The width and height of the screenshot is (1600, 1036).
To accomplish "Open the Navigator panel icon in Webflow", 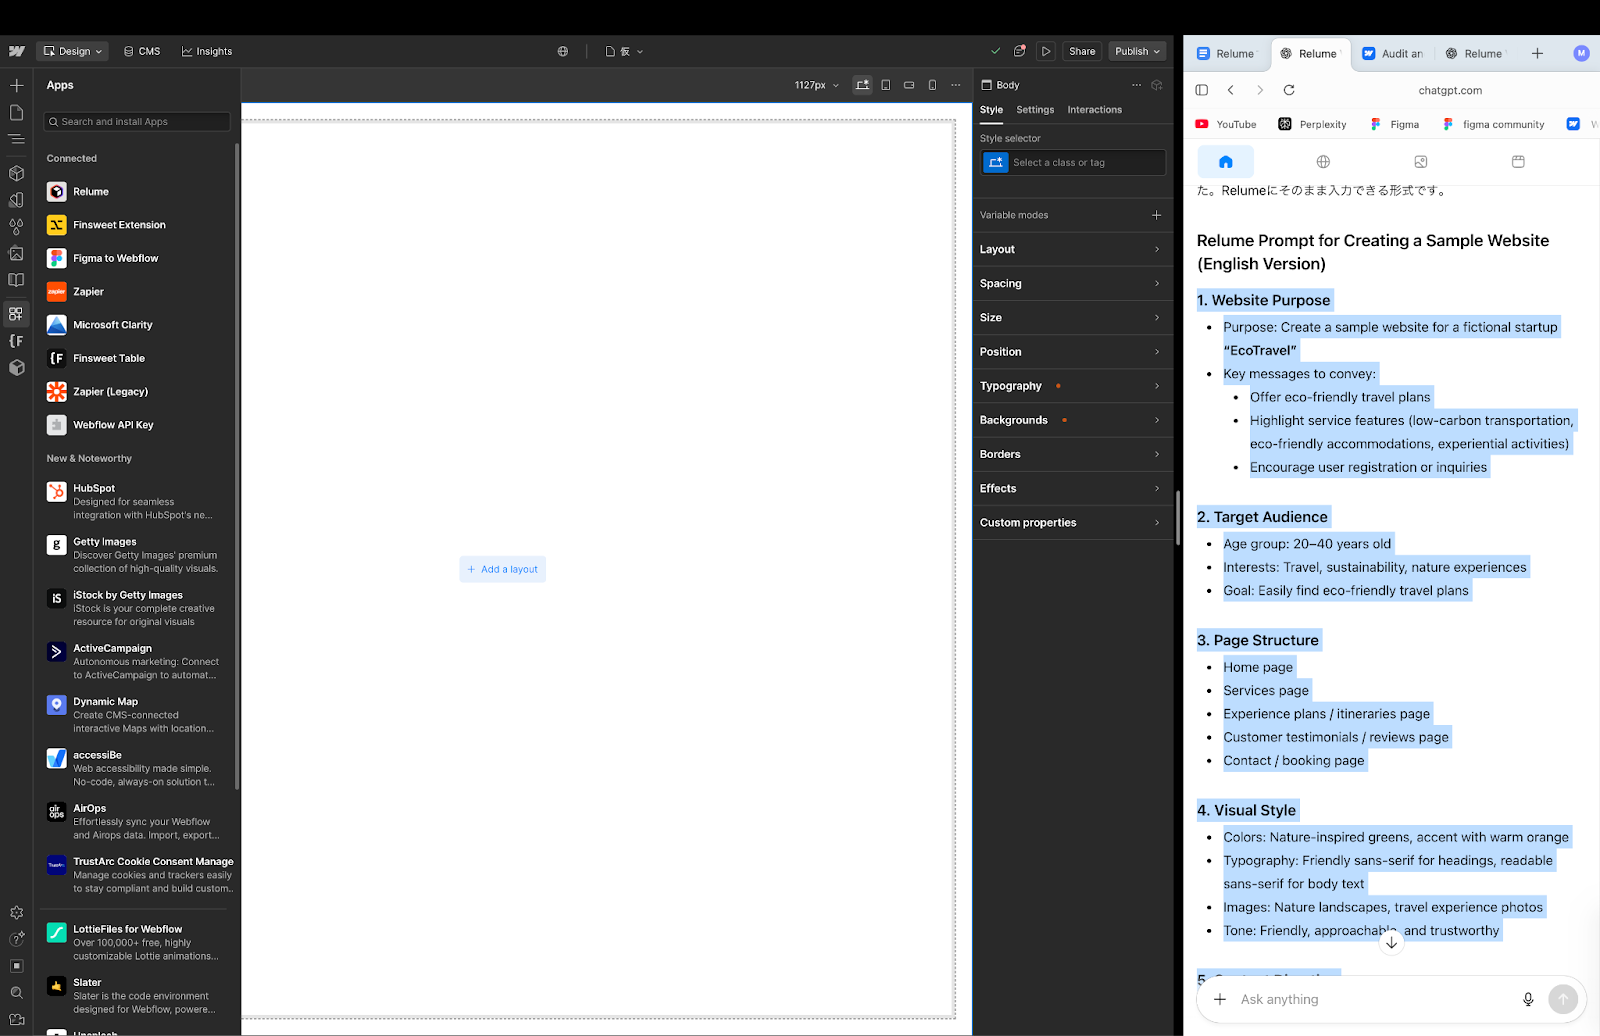I will [16, 139].
